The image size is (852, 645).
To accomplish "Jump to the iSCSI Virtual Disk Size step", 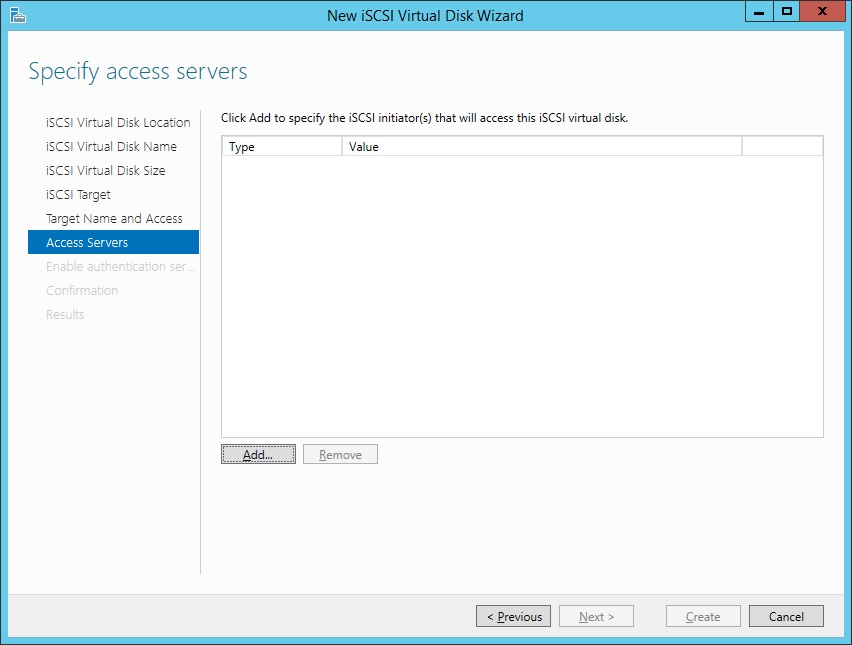I will (106, 171).
